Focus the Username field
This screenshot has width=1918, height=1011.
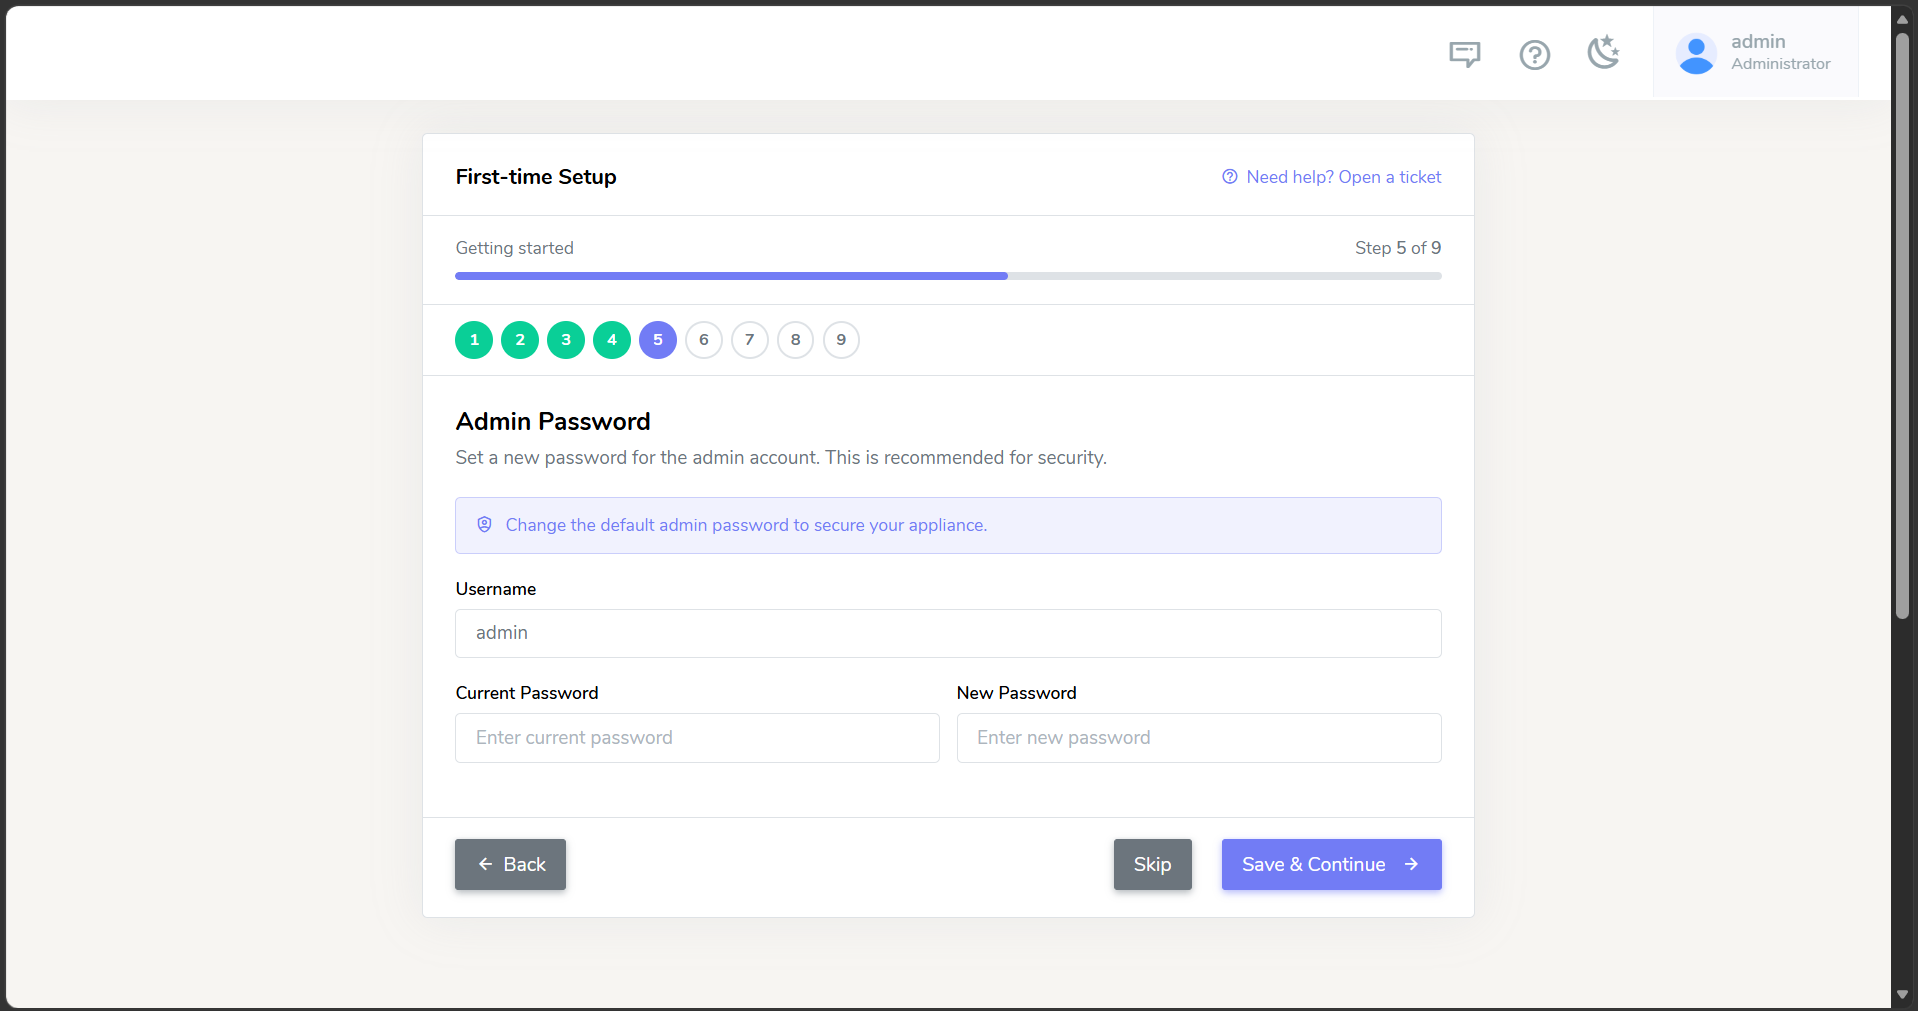[948, 633]
